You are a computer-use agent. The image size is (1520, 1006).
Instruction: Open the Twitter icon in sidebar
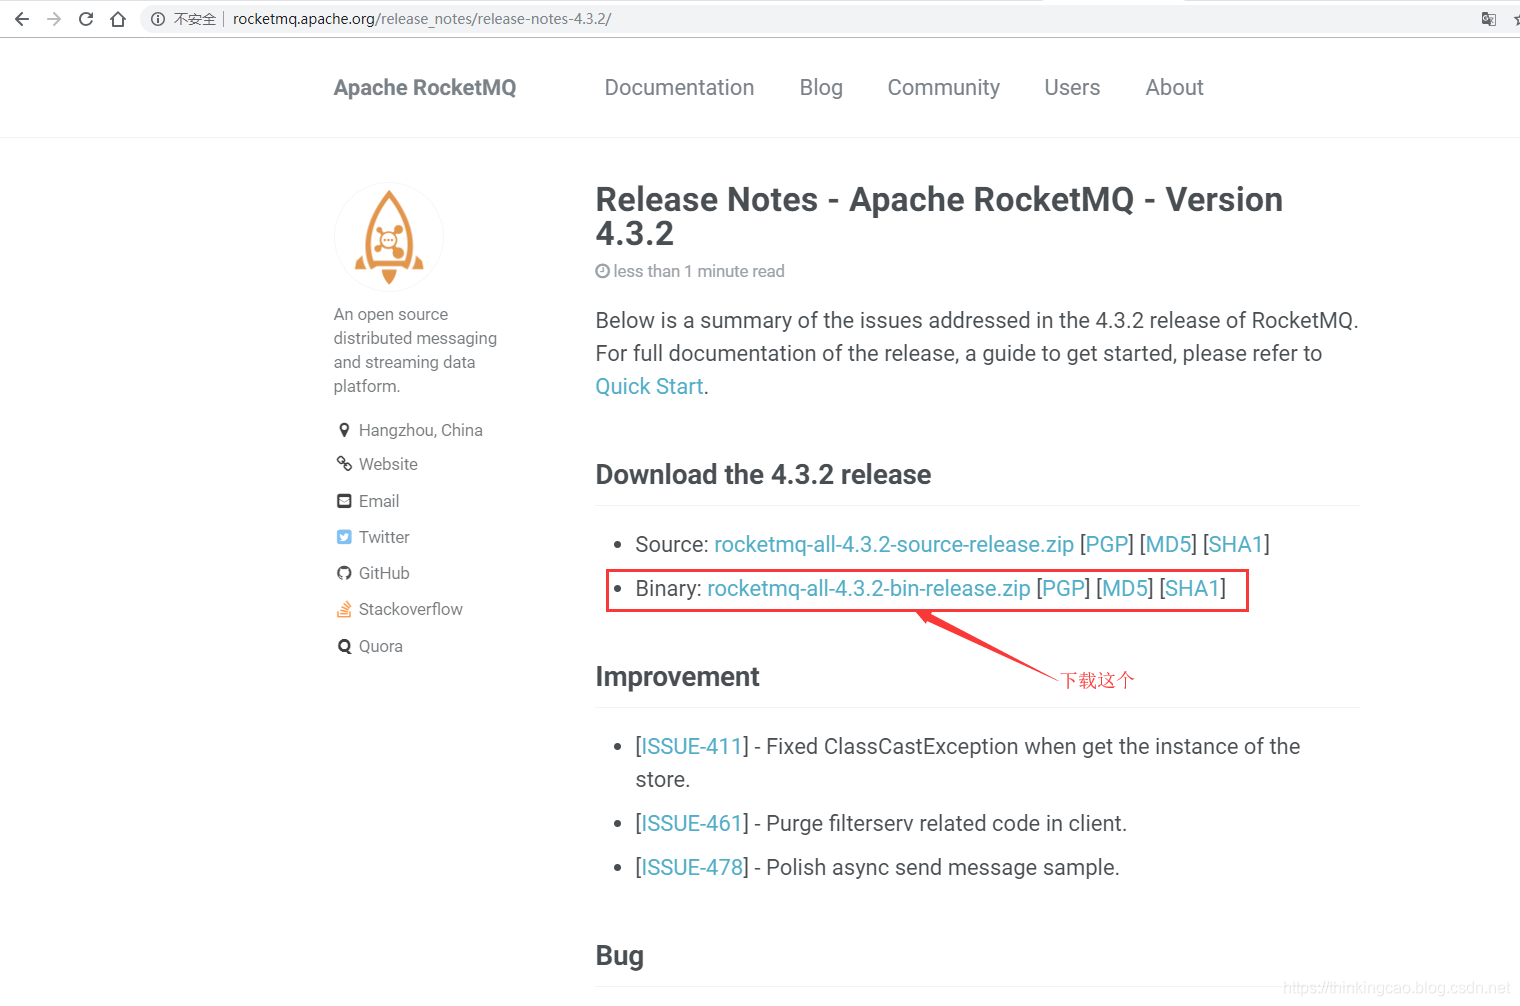pyautogui.click(x=344, y=537)
